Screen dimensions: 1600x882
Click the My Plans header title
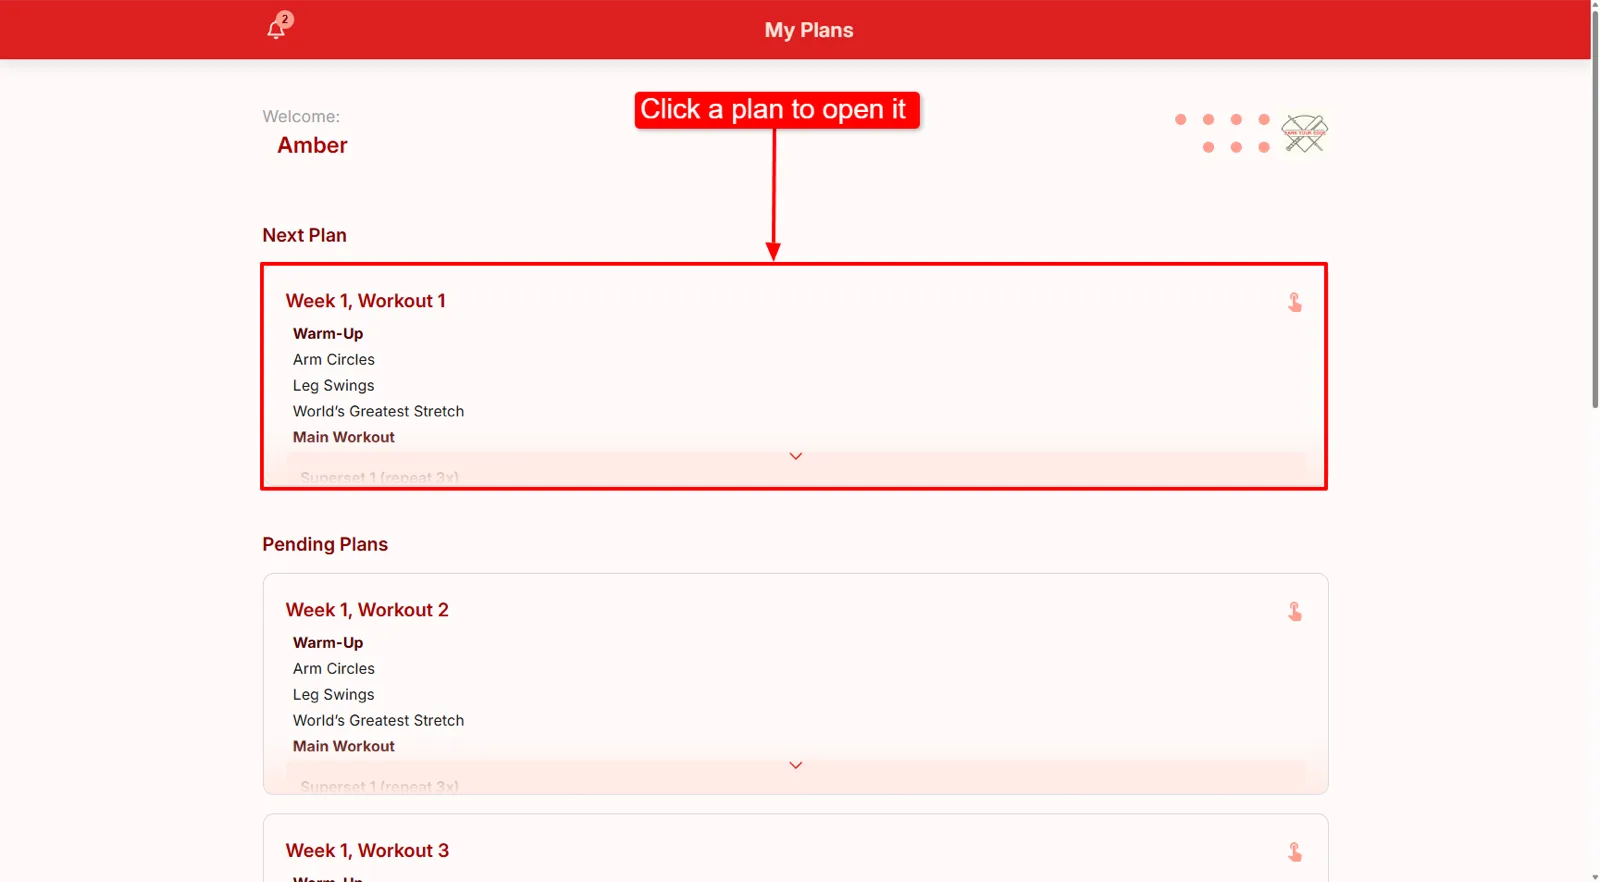coord(809,30)
